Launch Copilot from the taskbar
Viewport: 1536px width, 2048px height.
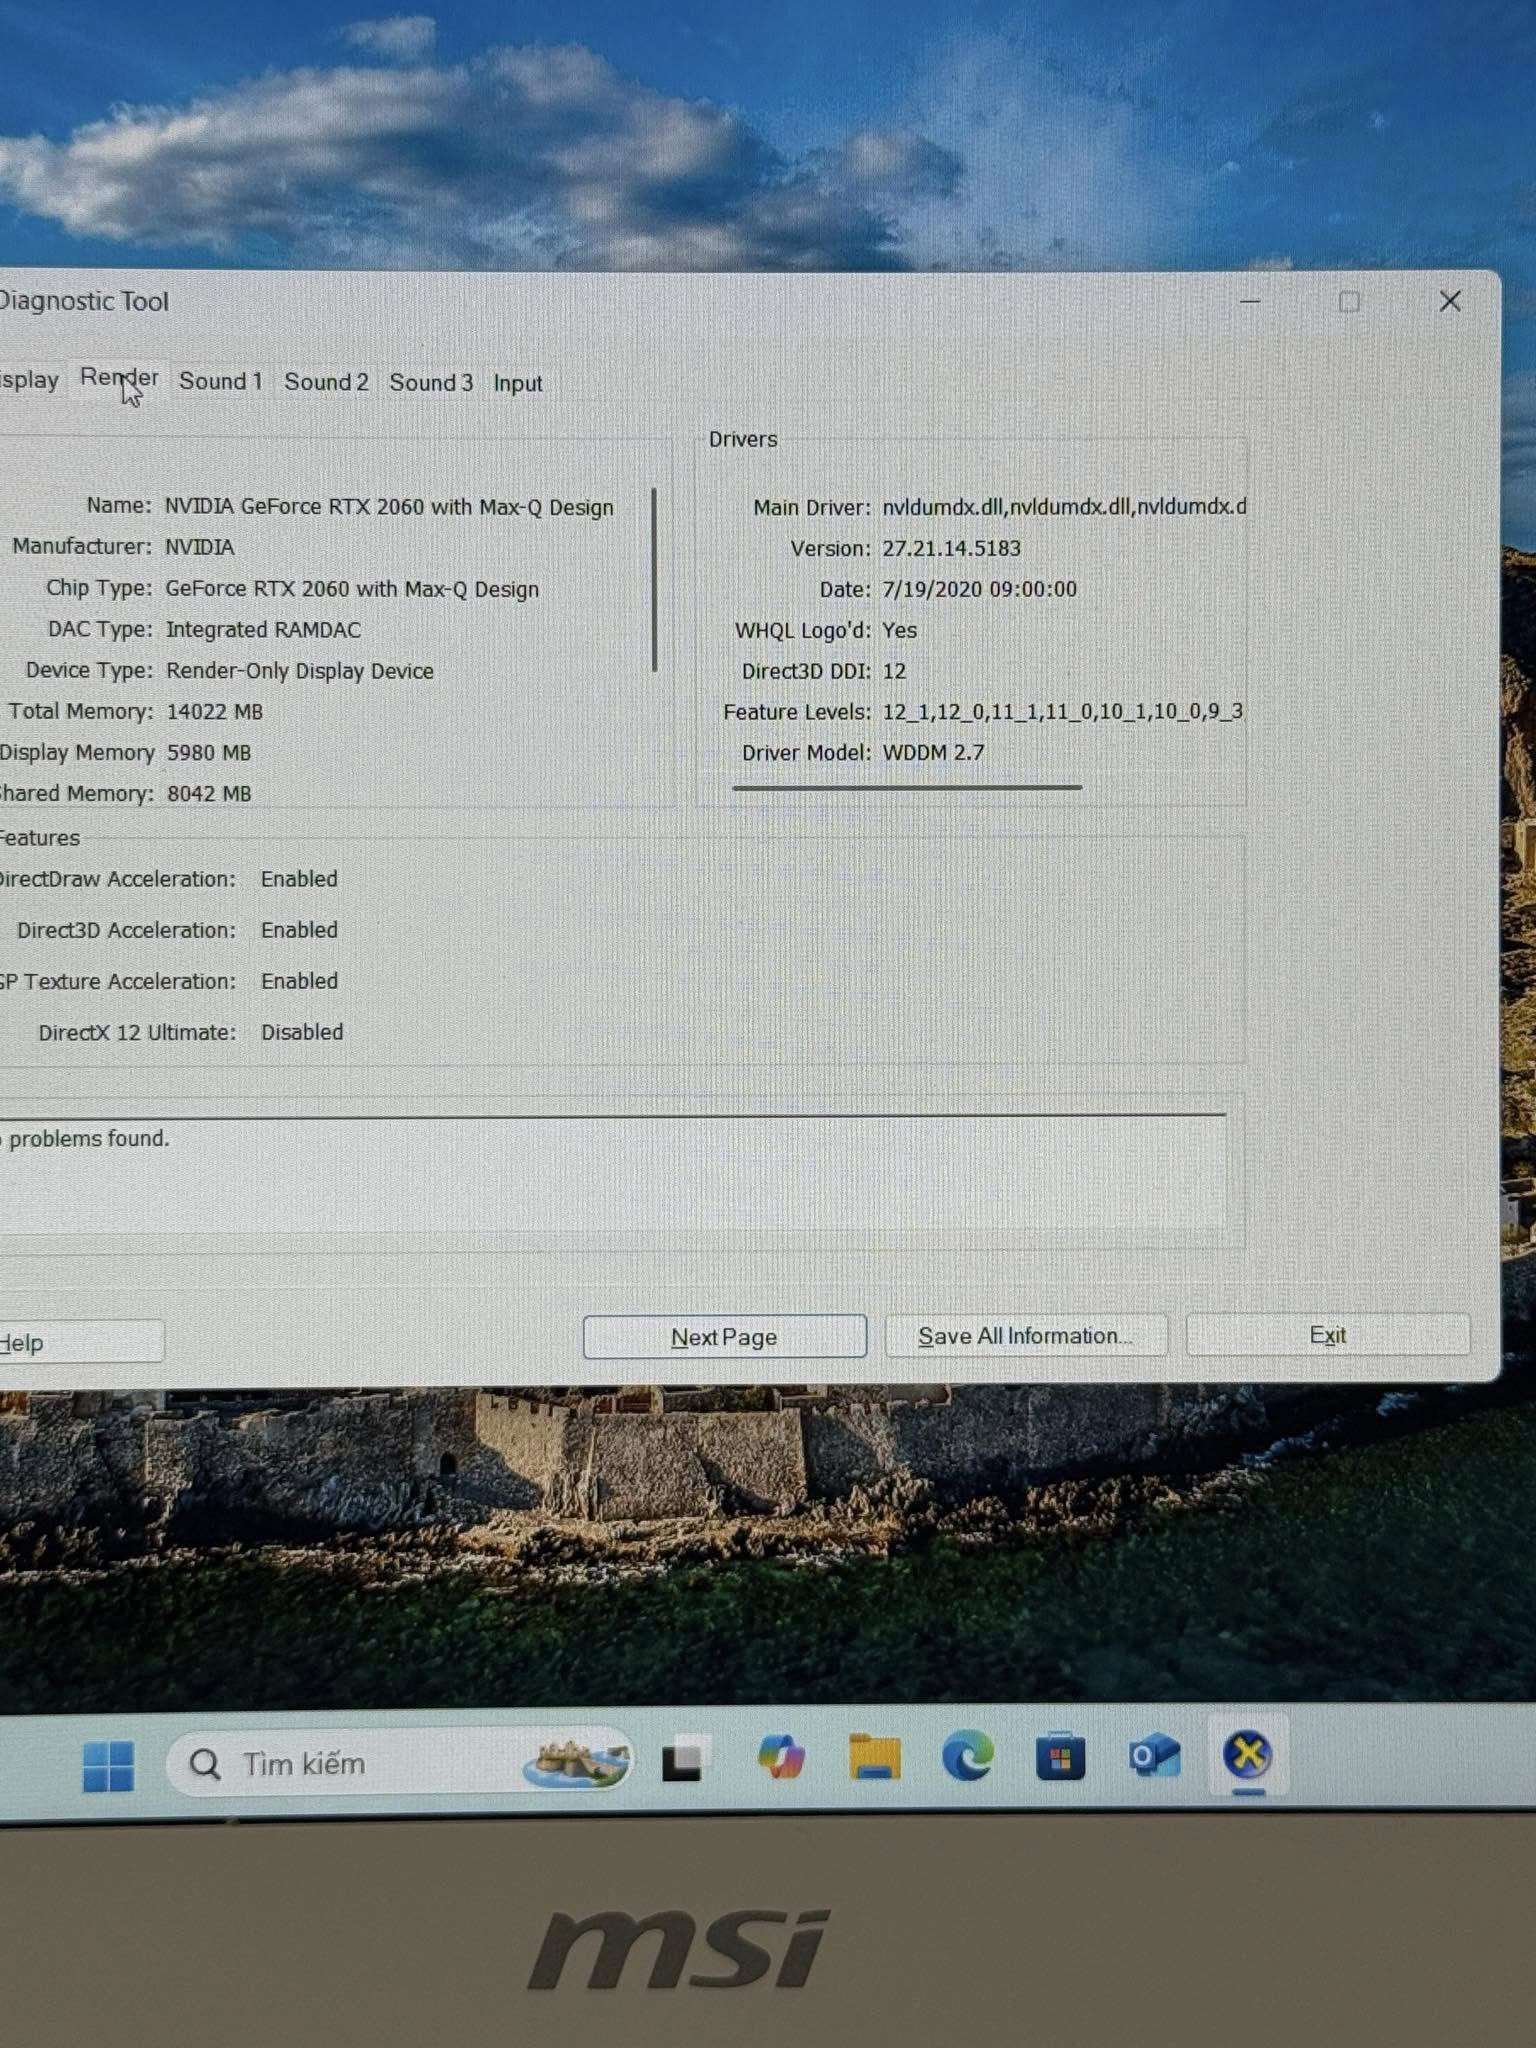(781, 1758)
